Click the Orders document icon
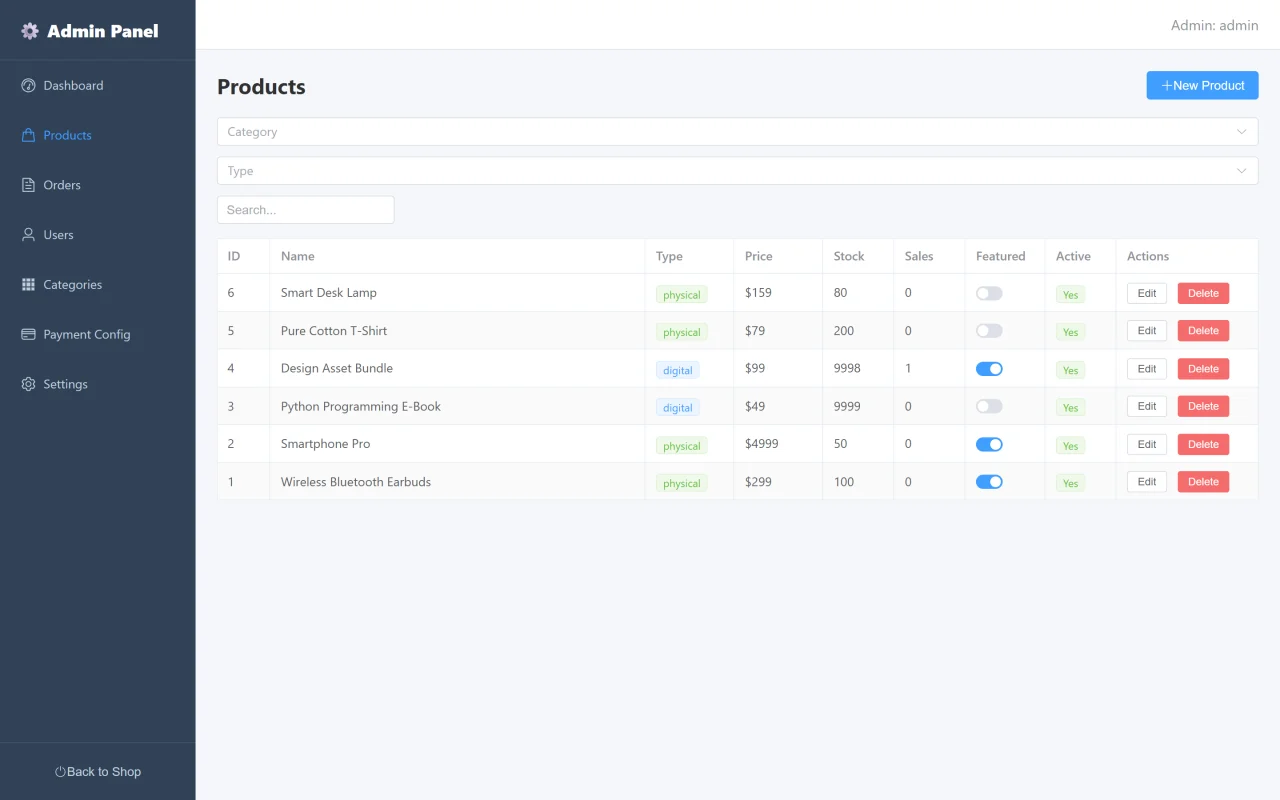 tap(28, 185)
